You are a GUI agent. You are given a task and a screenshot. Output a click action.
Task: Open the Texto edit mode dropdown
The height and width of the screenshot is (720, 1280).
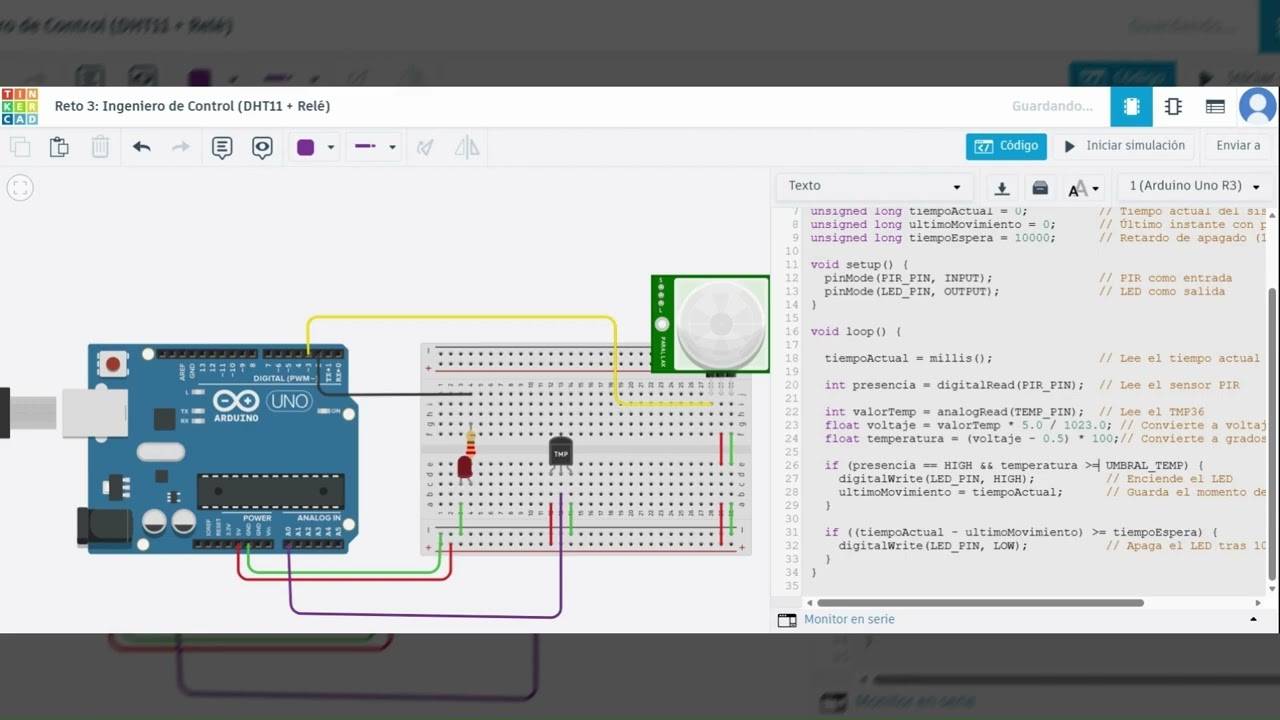pyautogui.click(x=874, y=186)
